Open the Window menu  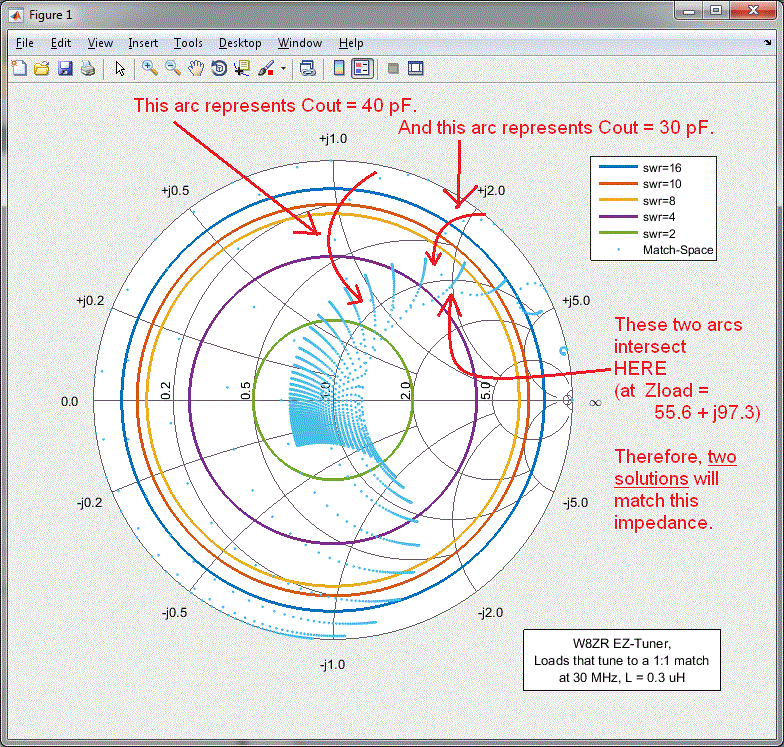coord(300,43)
